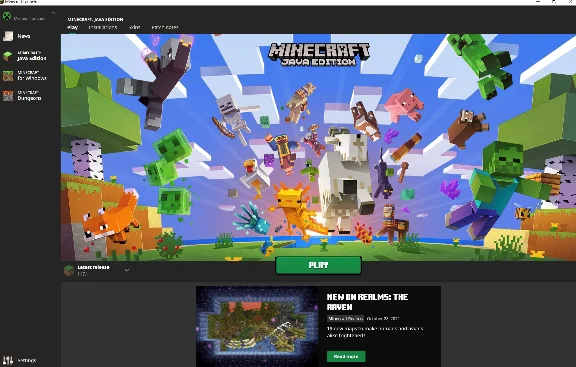The image size is (576, 367).
Task: Open Settings sliders icon at bottom
Action: (8, 360)
